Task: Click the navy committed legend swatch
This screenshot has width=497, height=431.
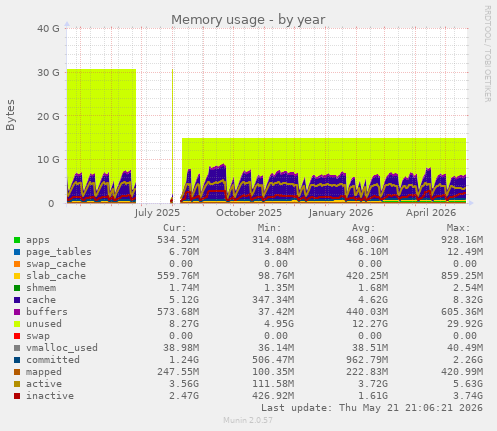Action: point(17,360)
